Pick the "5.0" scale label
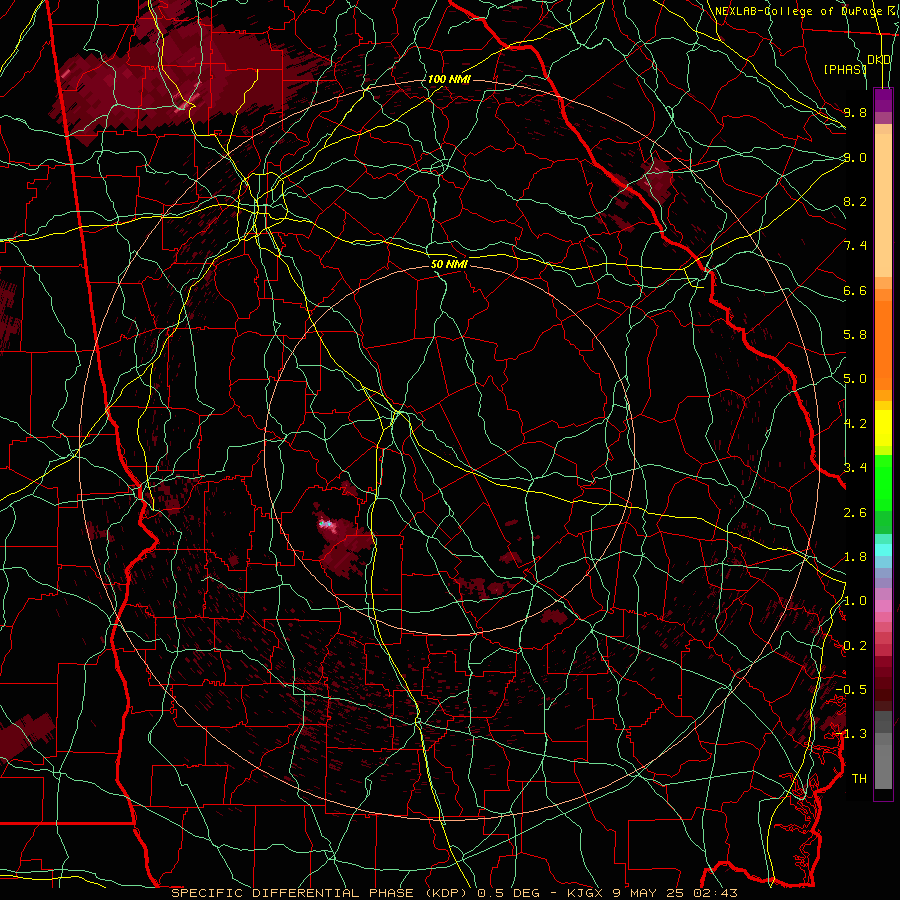 [x=855, y=379]
